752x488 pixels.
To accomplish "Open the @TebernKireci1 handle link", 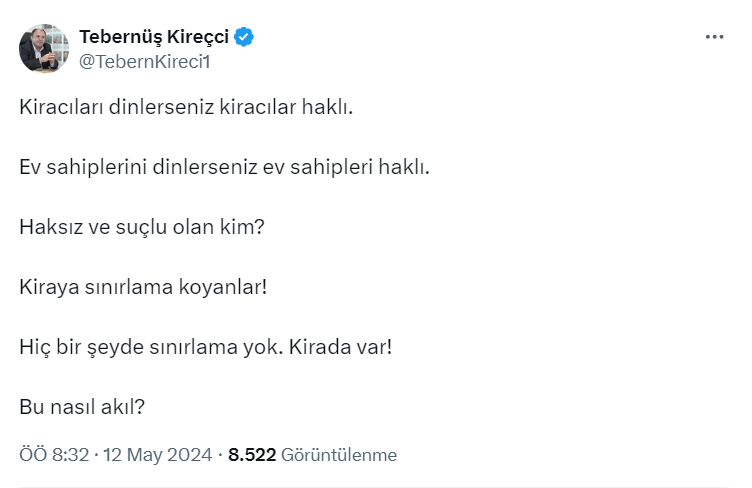I will tap(144, 61).
